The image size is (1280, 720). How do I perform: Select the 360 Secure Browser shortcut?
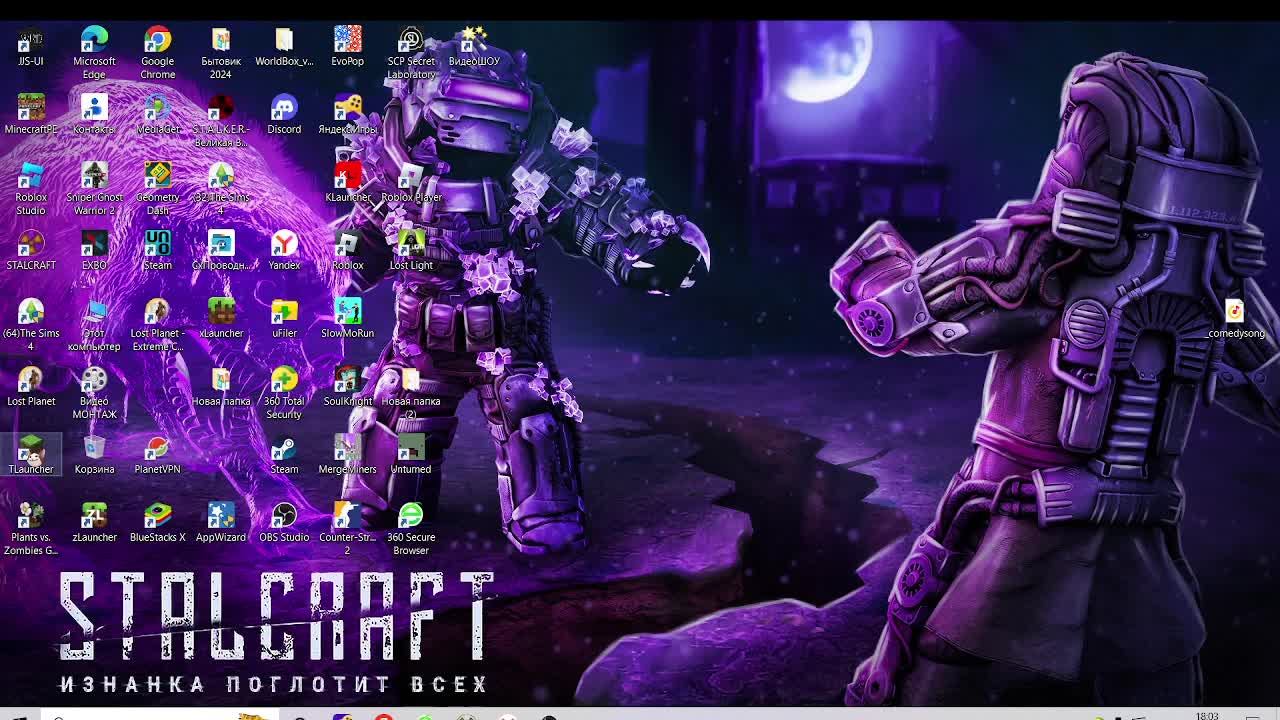pos(411,529)
